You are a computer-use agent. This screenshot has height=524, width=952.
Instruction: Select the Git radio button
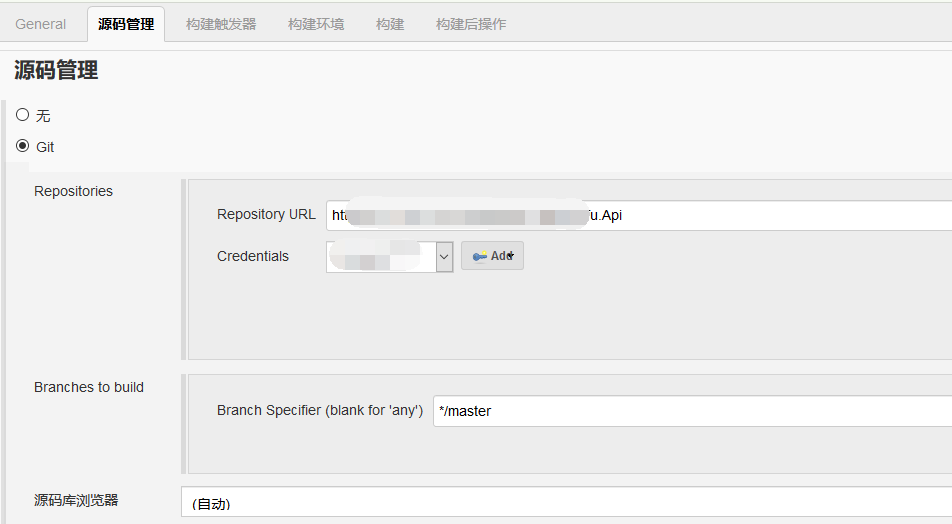(23, 146)
